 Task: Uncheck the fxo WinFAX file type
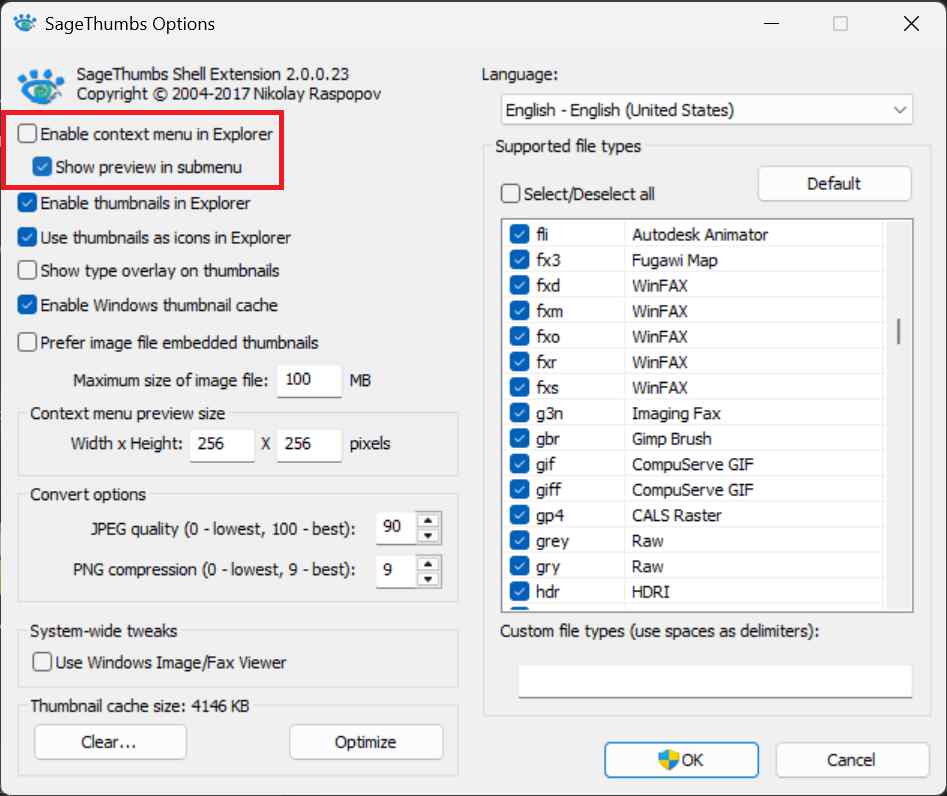[x=519, y=336]
